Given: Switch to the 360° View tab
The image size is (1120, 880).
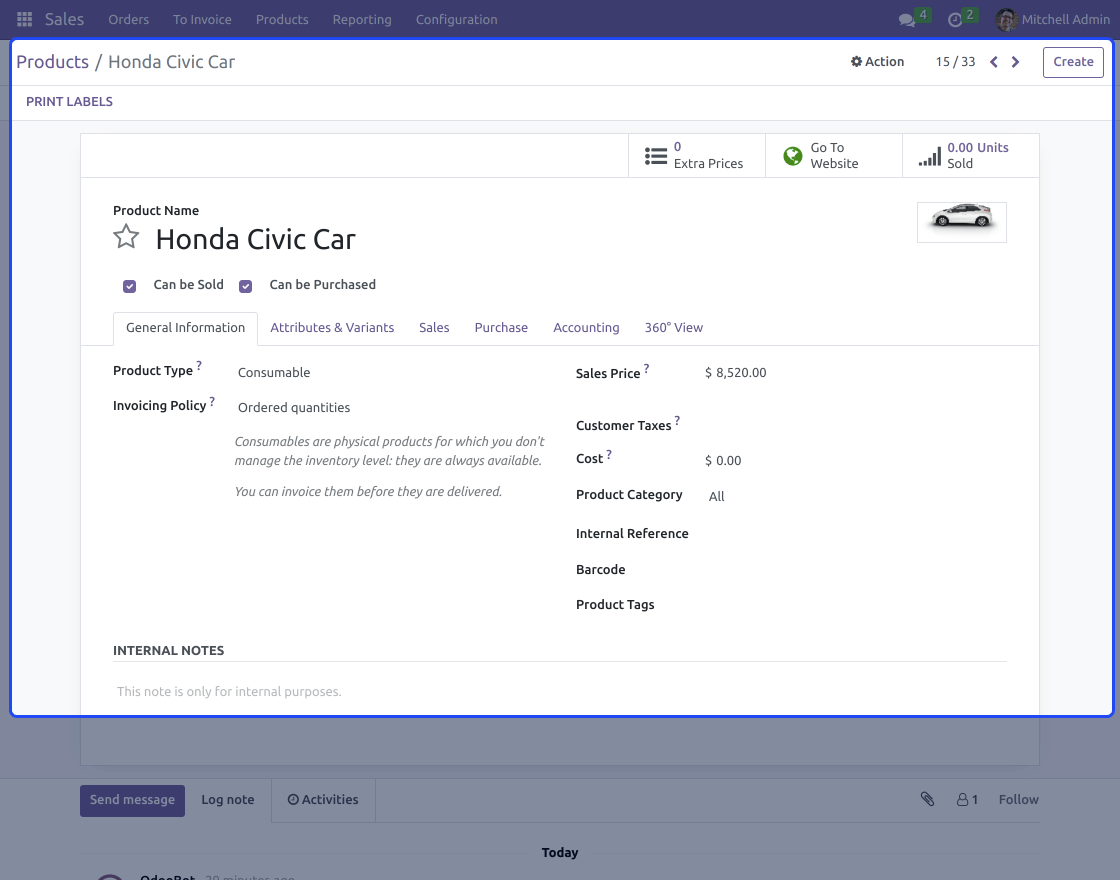Looking at the screenshot, I should 674,328.
